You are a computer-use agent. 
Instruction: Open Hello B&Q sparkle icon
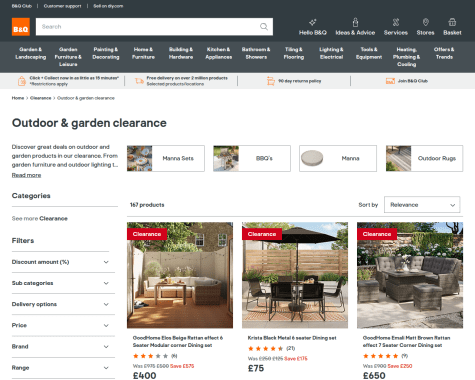[313, 22]
